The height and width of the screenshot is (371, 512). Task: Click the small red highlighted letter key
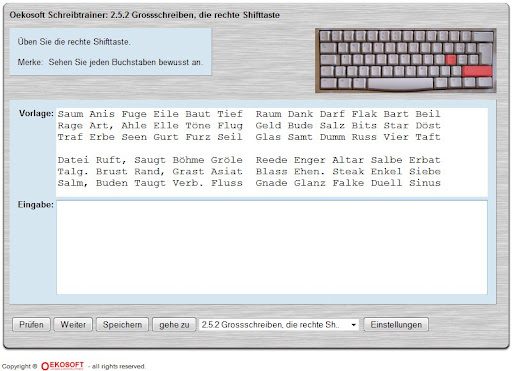(451, 60)
